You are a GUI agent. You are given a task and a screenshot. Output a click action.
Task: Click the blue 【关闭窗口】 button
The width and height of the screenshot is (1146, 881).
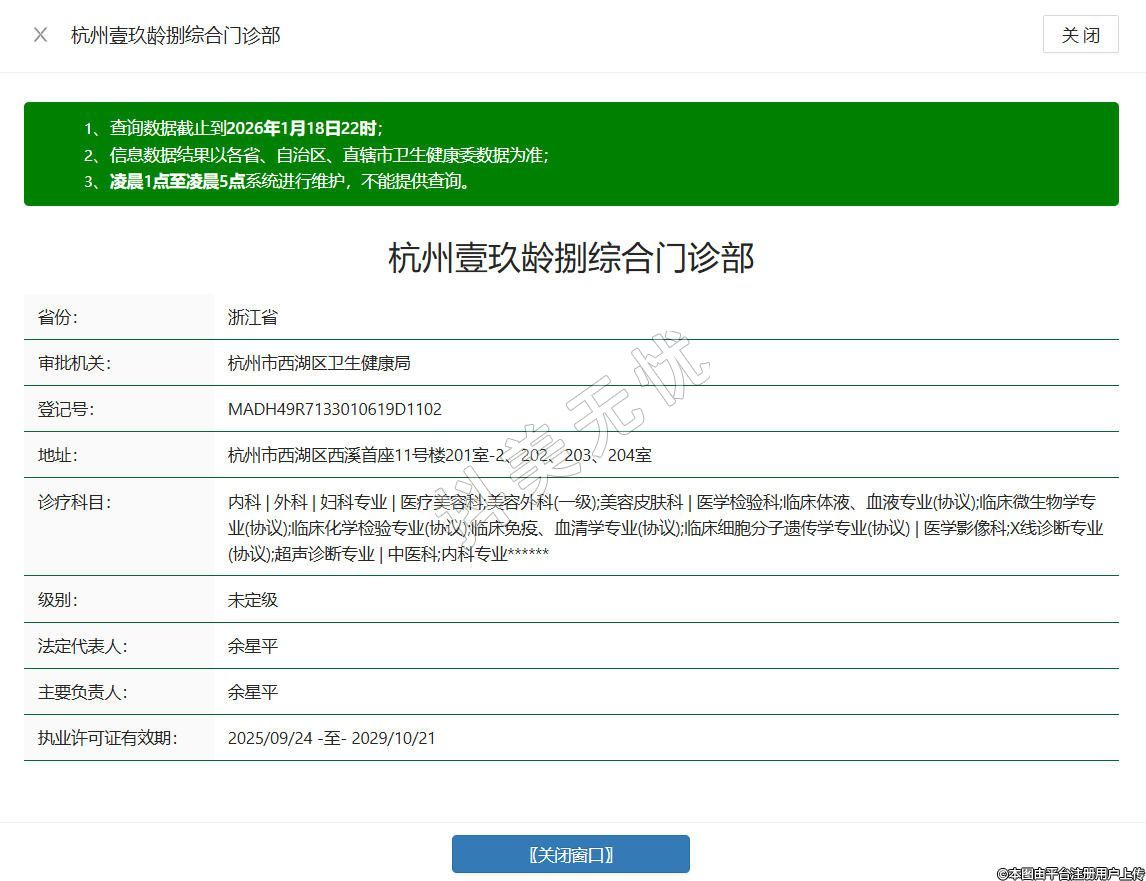pyautogui.click(x=570, y=854)
